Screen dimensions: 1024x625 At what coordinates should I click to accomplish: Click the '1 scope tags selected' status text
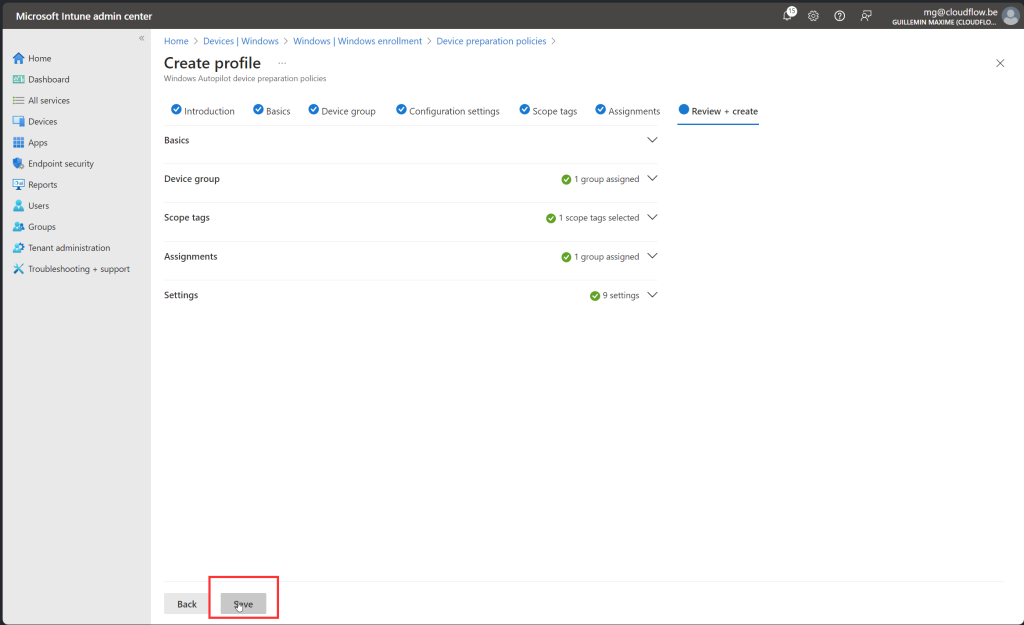(x=599, y=217)
